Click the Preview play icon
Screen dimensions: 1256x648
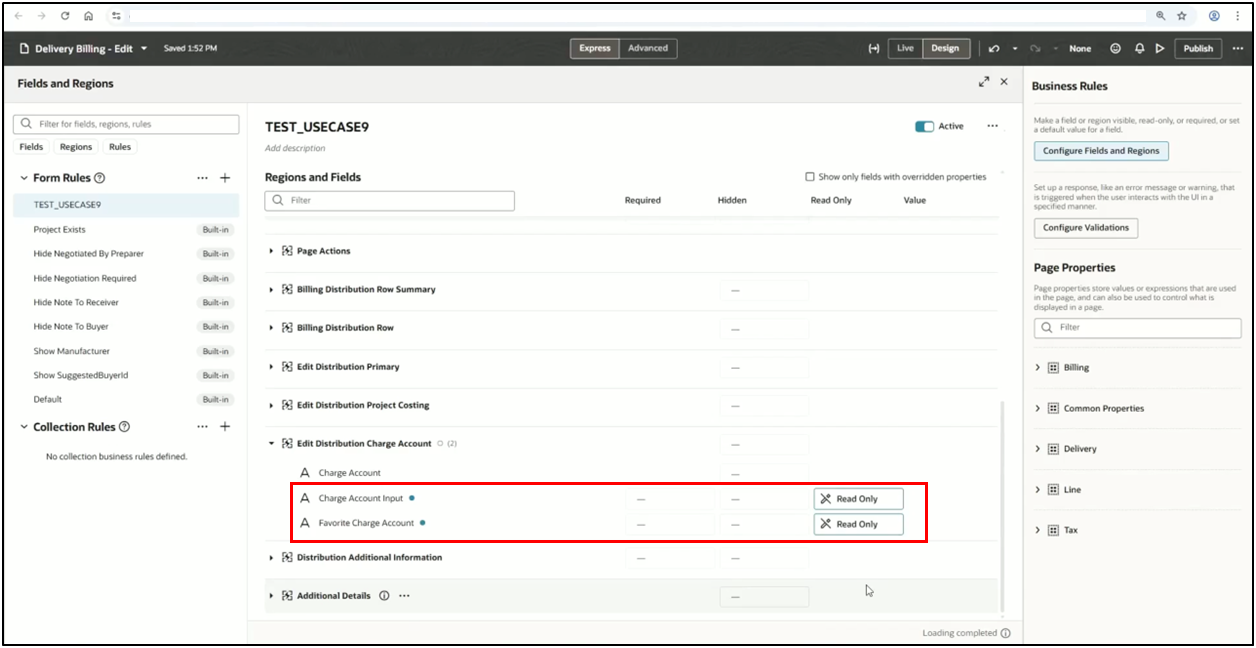point(1160,48)
